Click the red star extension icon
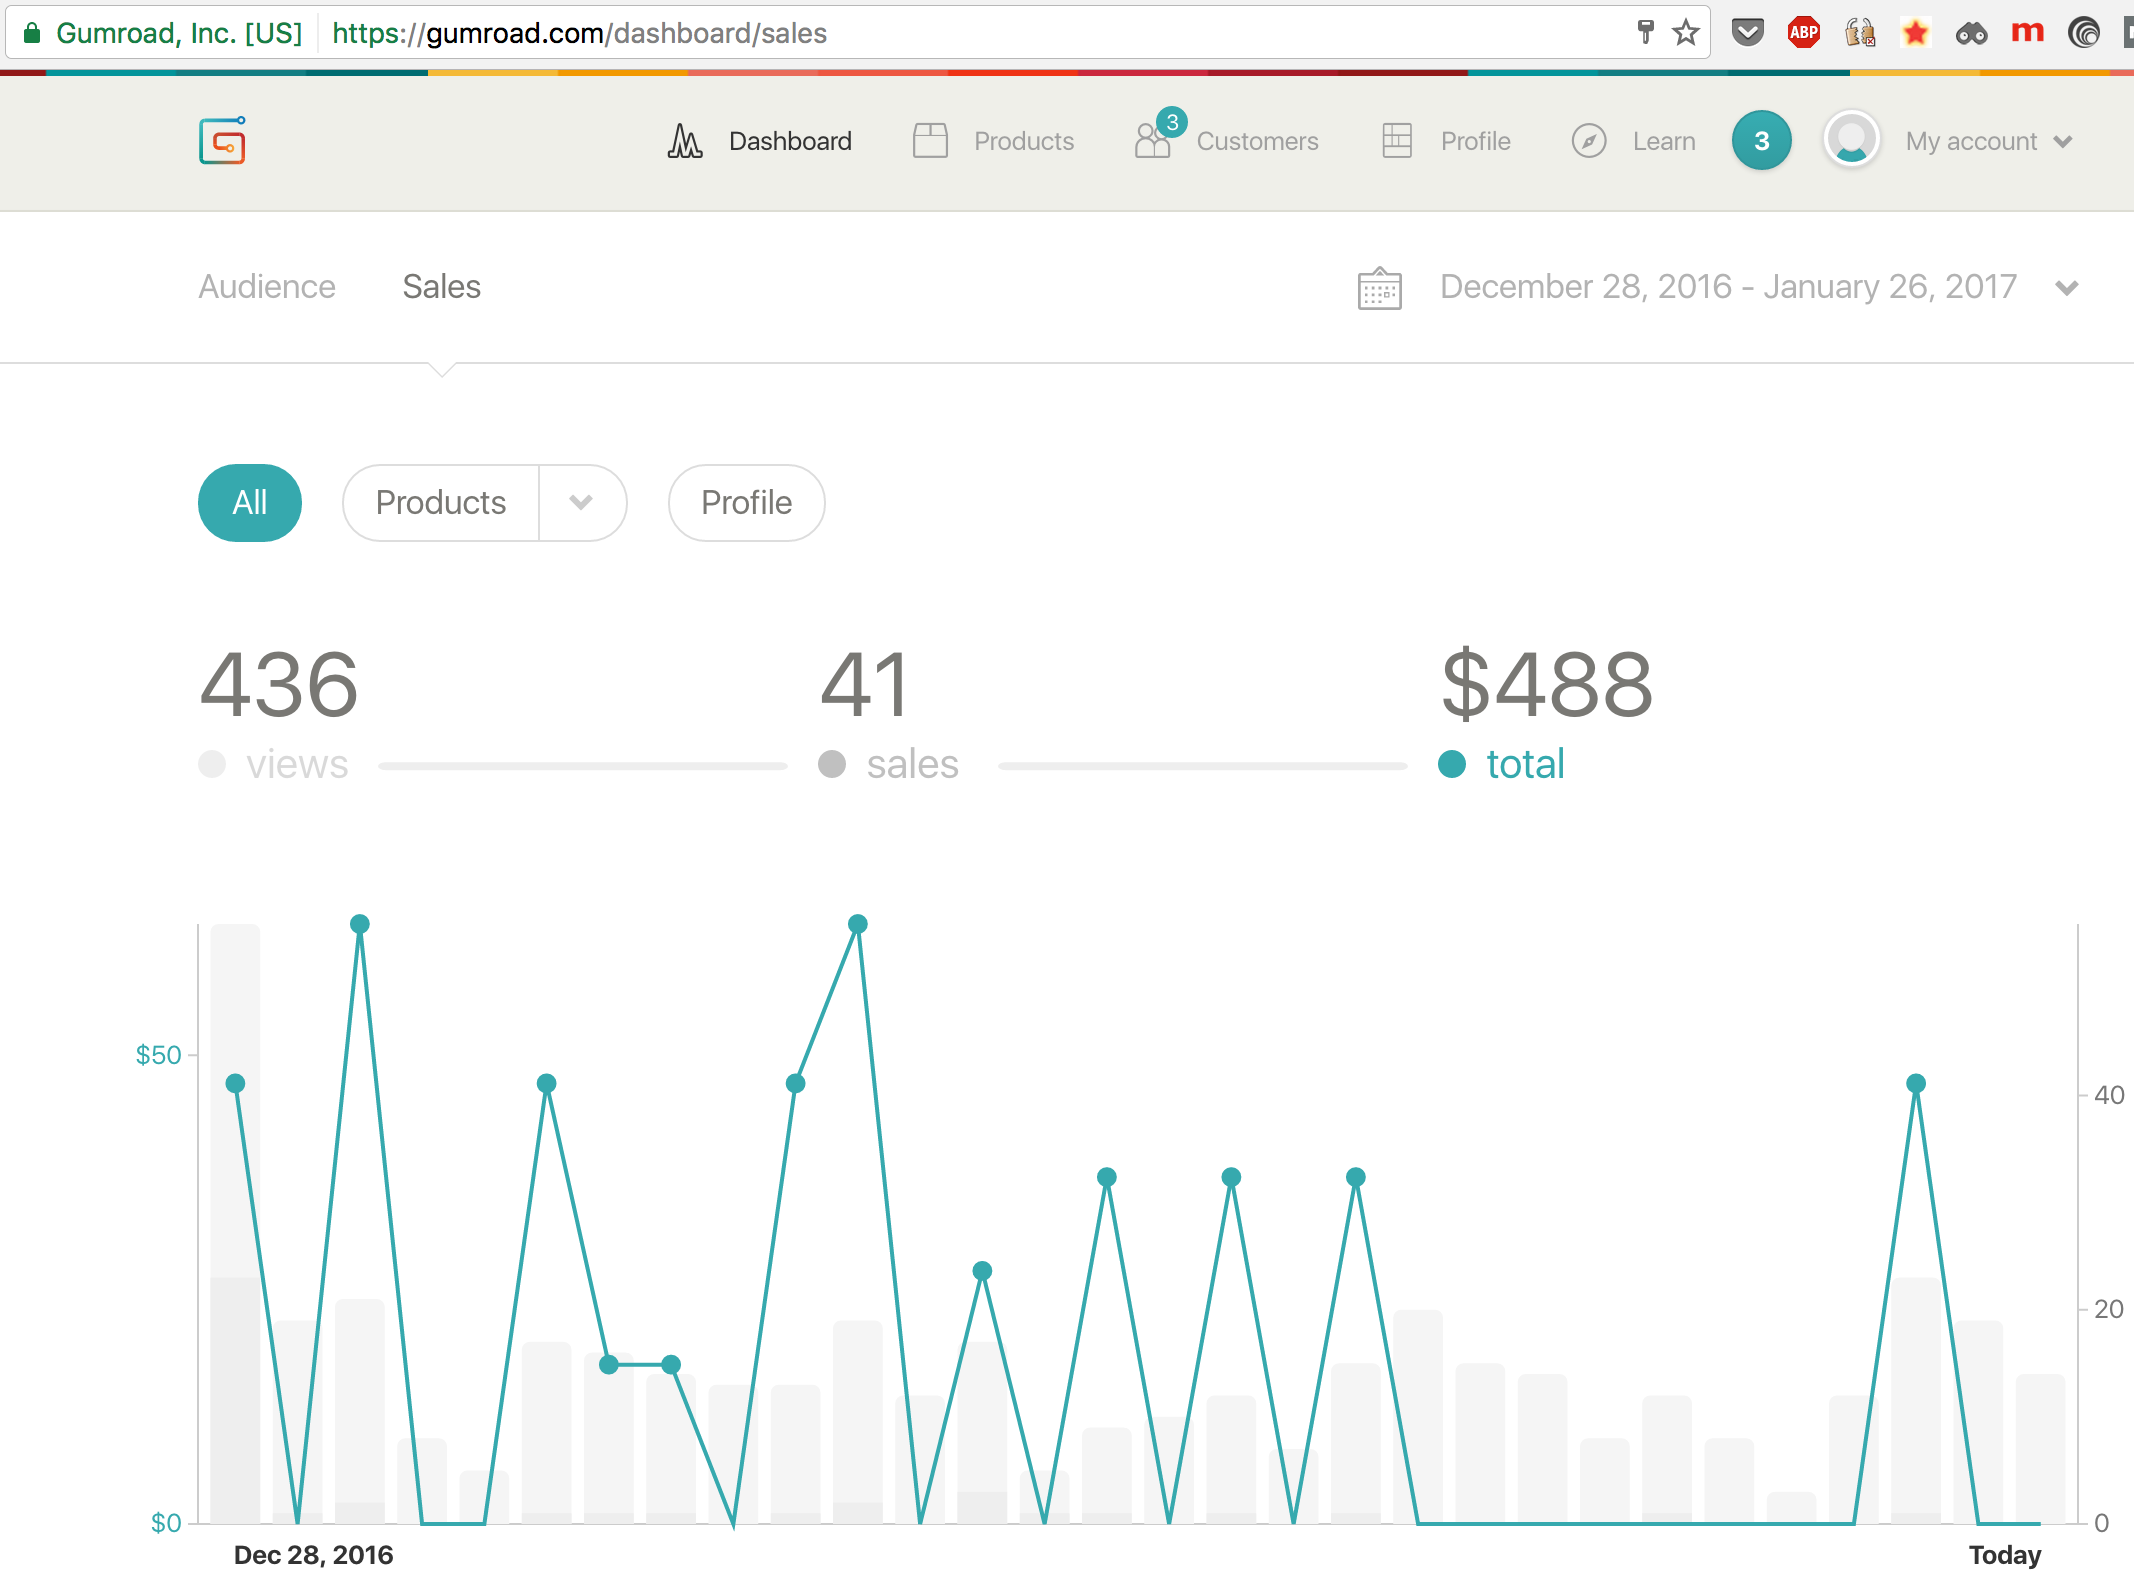Image resolution: width=2134 pixels, height=1584 pixels. pos(1915,33)
